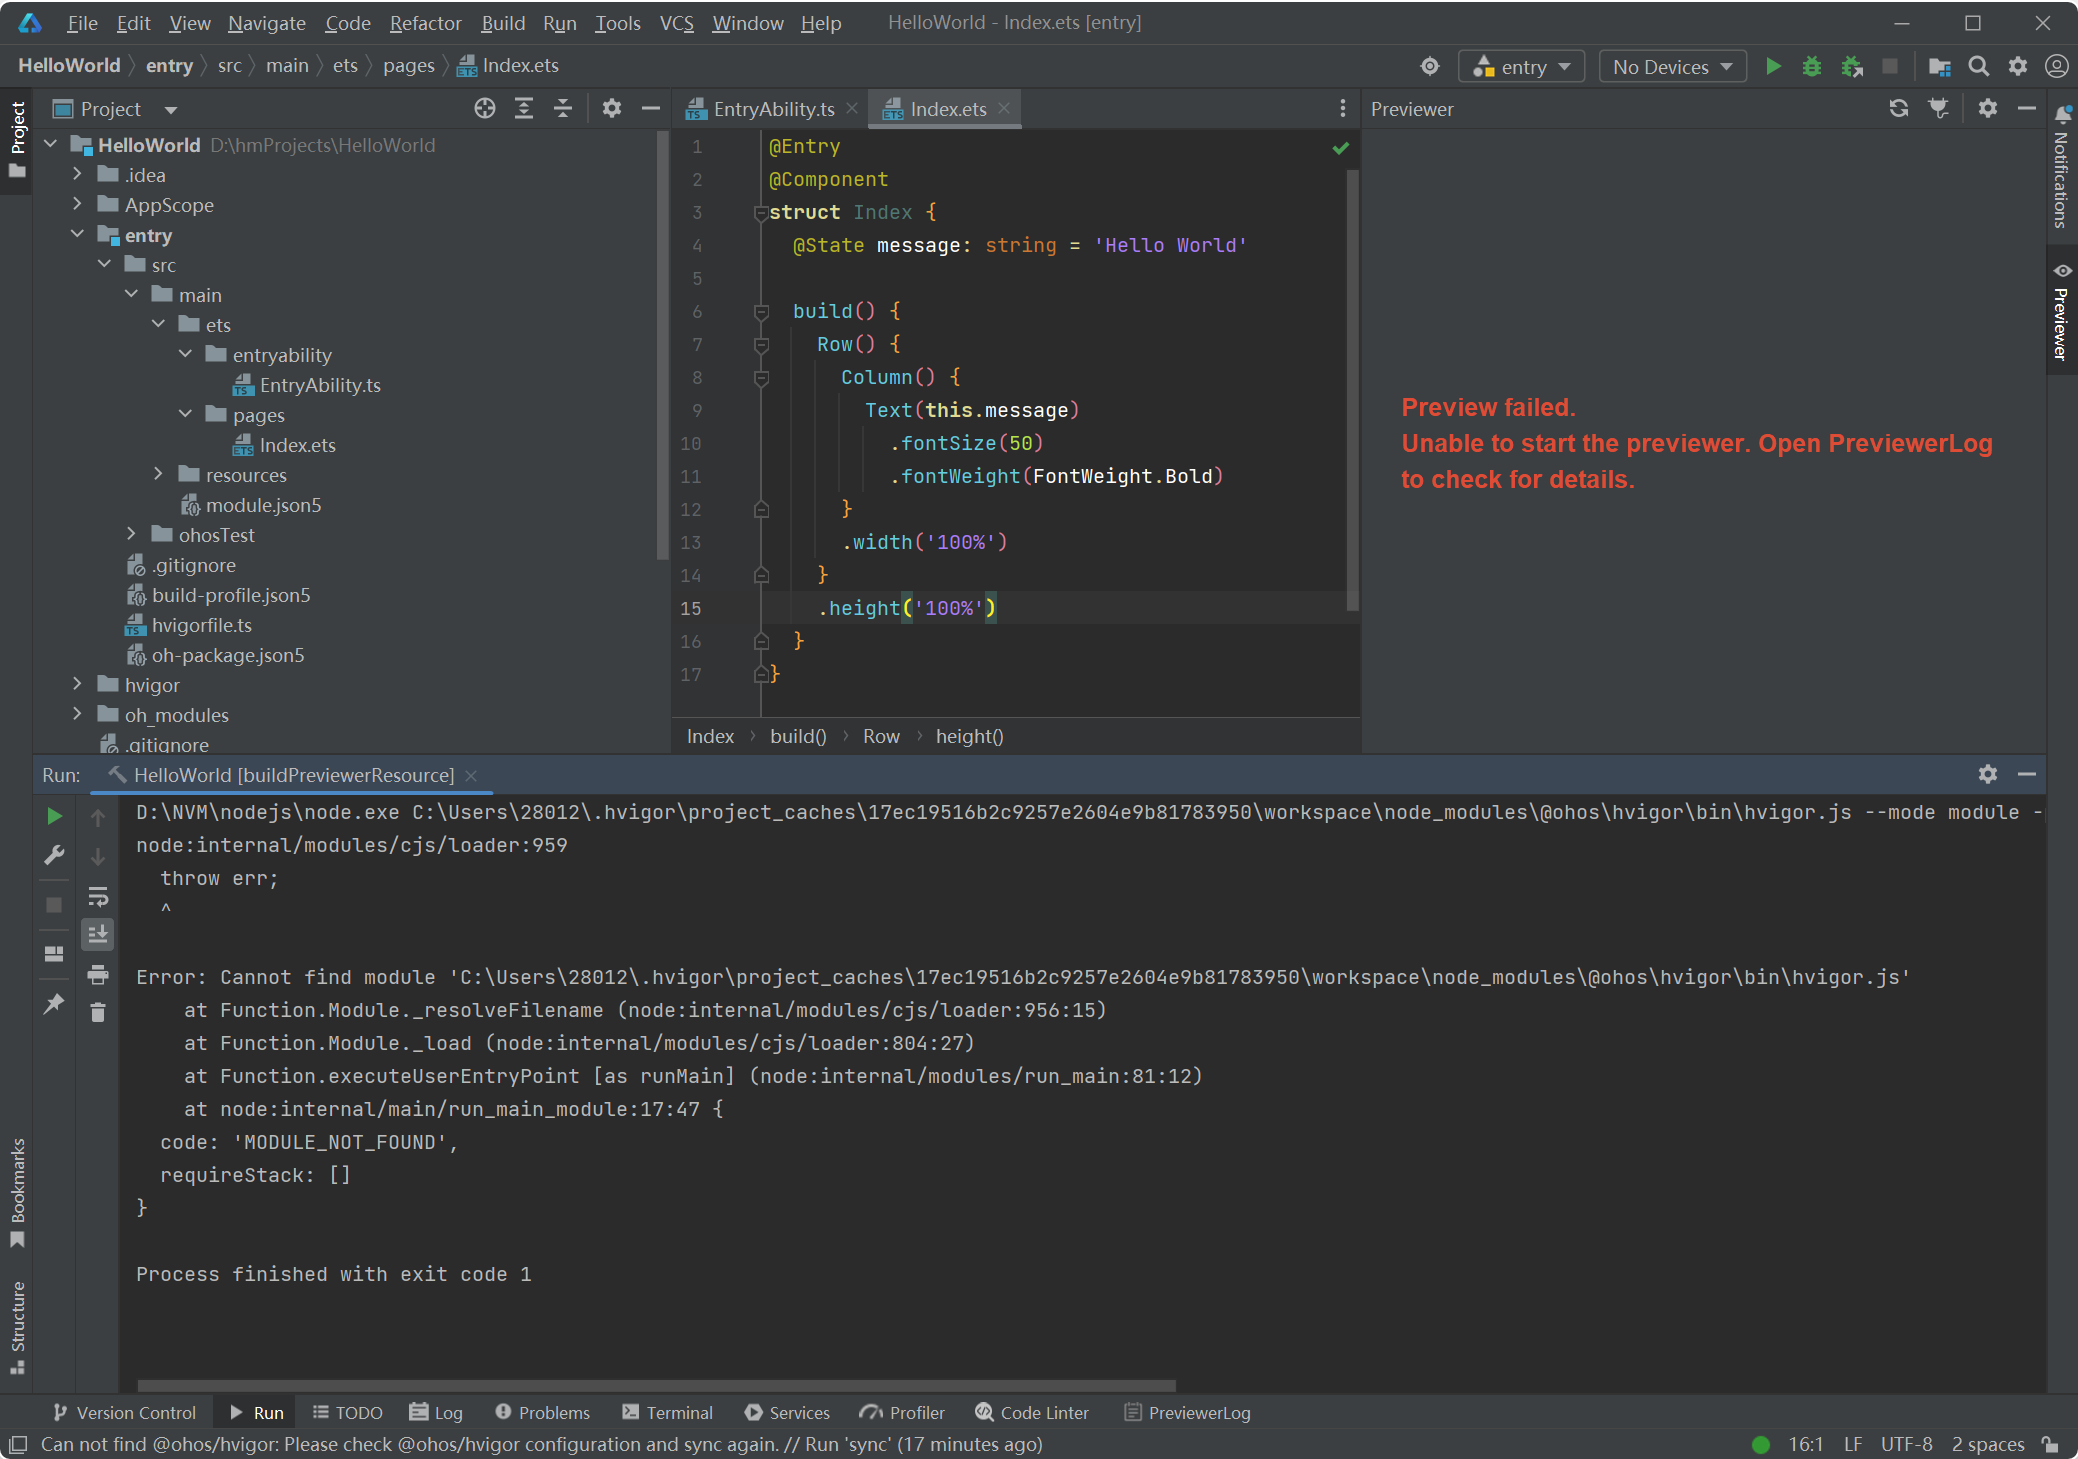Toggle Project side tool window
Screen dimensions: 2078x1459
pyautogui.click(x=17, y=140)
